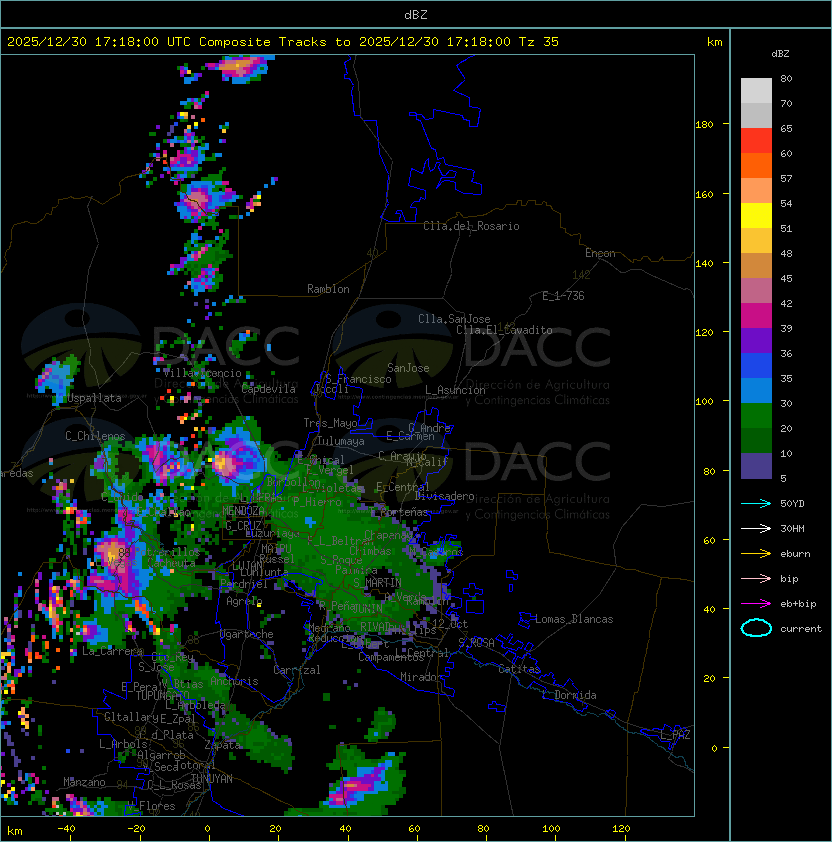The image size is (832, 842).
Task: Click the 'E_1-736' map label
Action: point(563,296)
